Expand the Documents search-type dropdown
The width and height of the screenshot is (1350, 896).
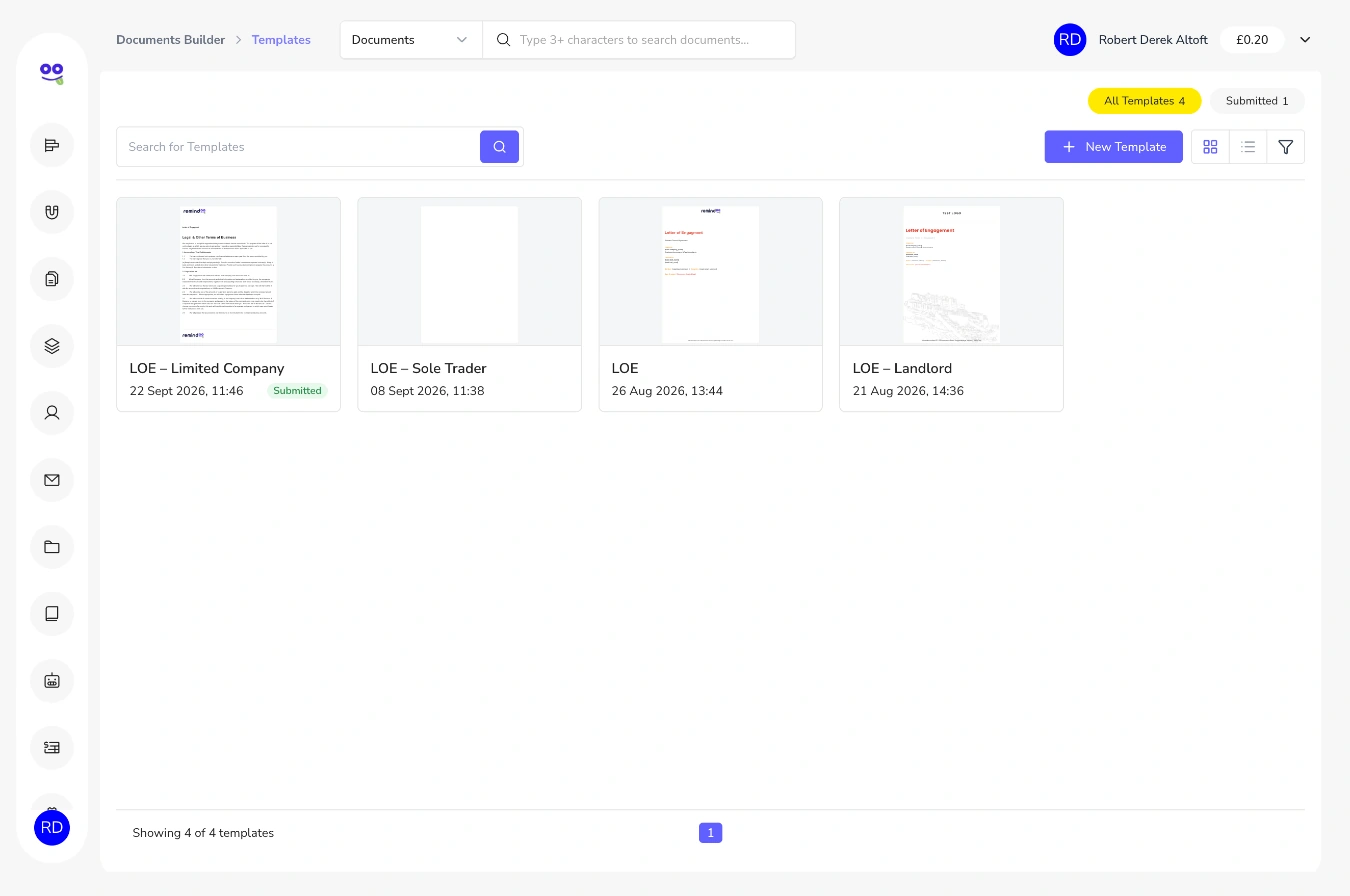pos(411,40)
